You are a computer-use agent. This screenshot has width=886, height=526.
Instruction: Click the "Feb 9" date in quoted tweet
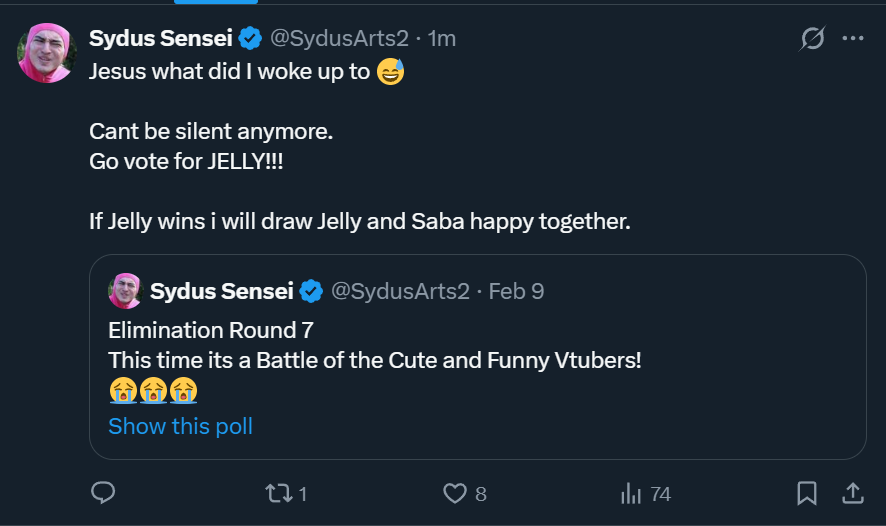point(516,291)
